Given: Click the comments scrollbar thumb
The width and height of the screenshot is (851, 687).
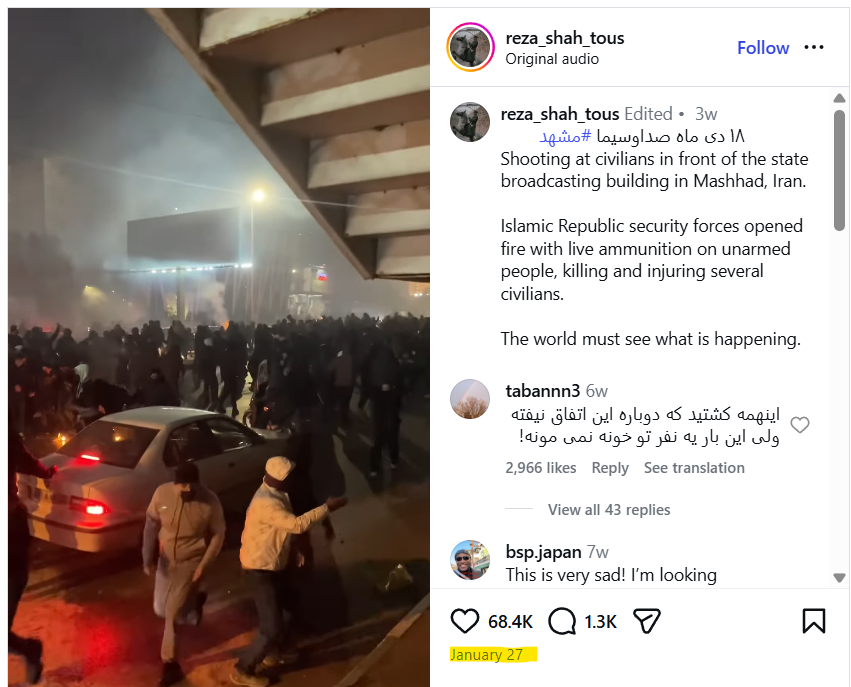Looking at the screenshot, I should pos(839,170).
